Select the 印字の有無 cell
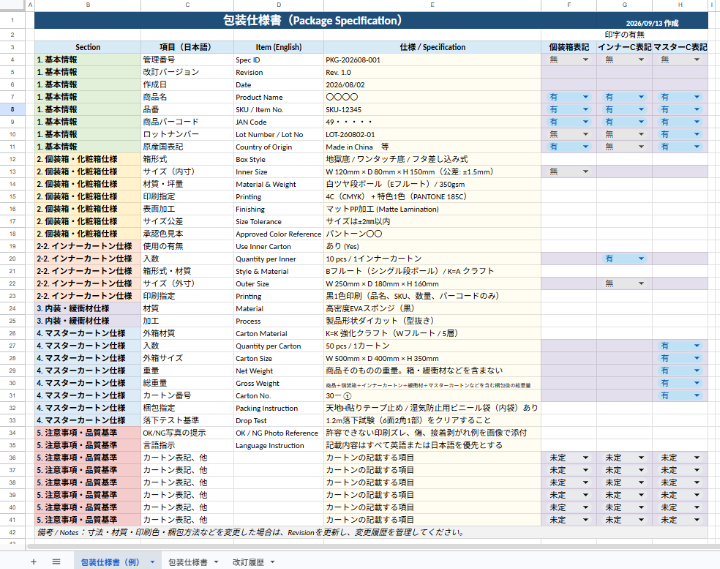Image resolution: width=720 pixels, height=569 pixels. (624, 34)
